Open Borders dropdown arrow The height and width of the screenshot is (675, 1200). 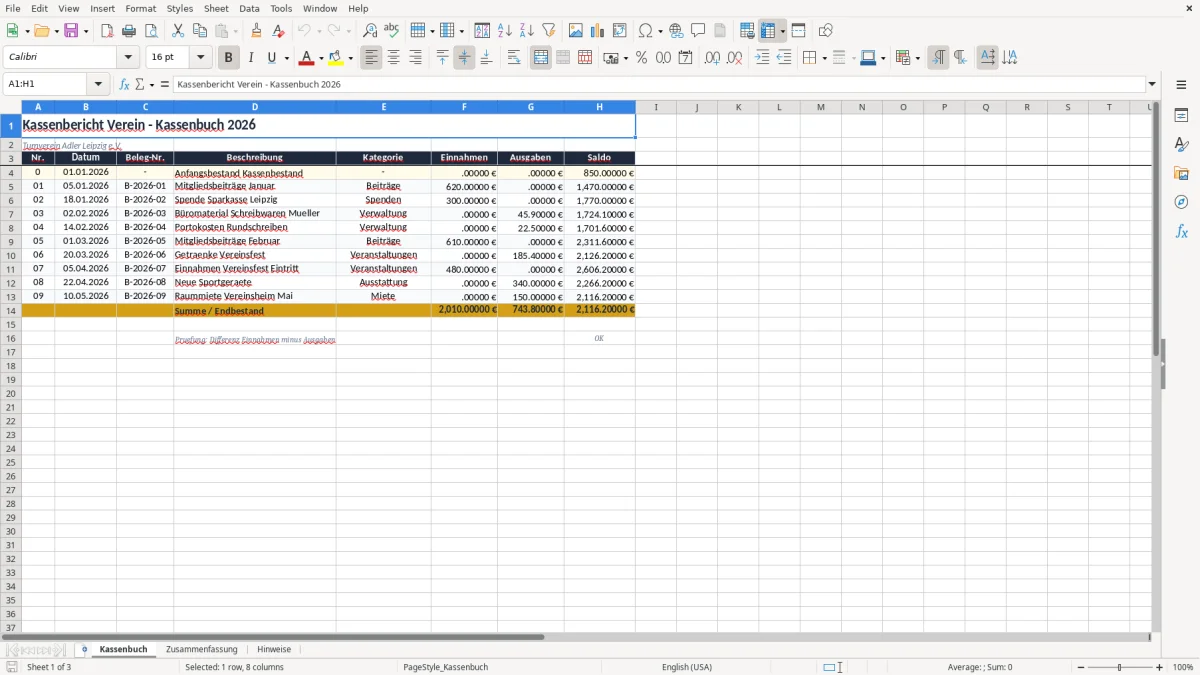tap(824, 59)
